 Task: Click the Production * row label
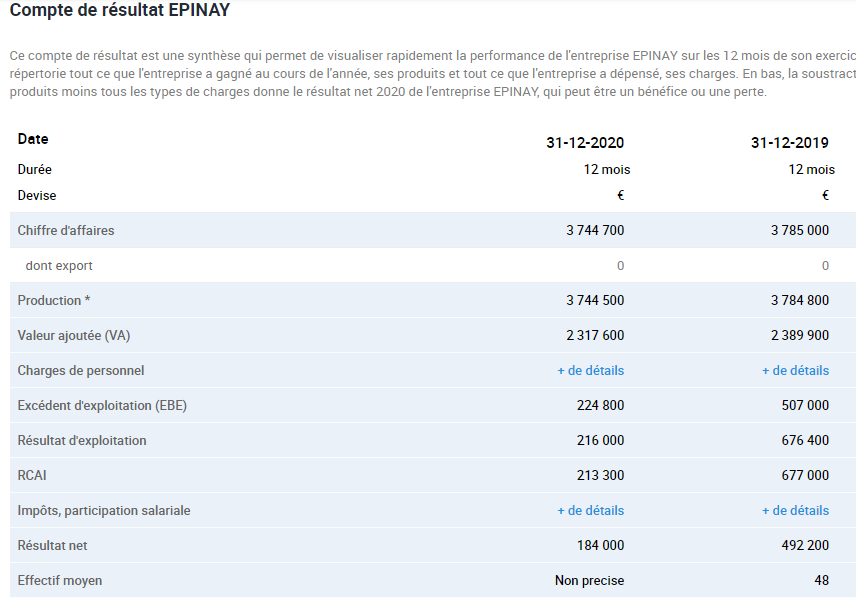coord(54,300)
